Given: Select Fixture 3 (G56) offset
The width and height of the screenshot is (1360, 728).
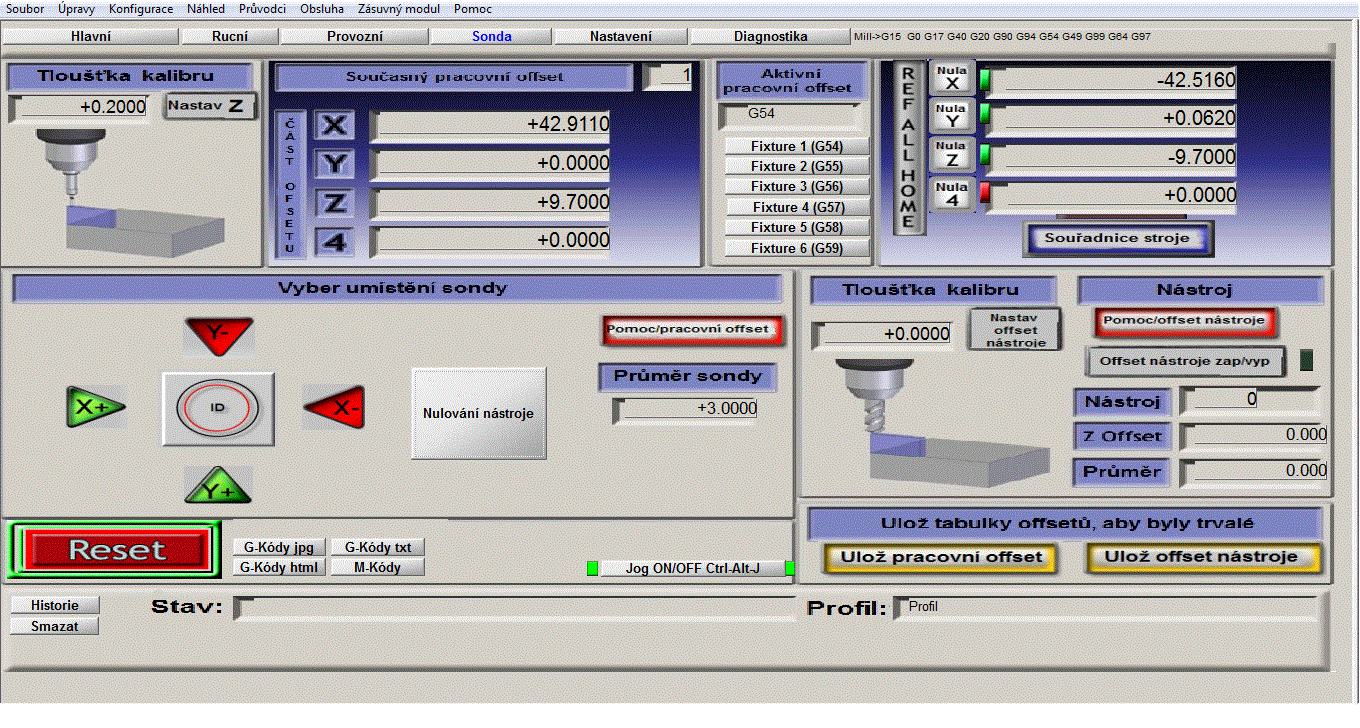Looking at the screenshot, I should 797,187.
